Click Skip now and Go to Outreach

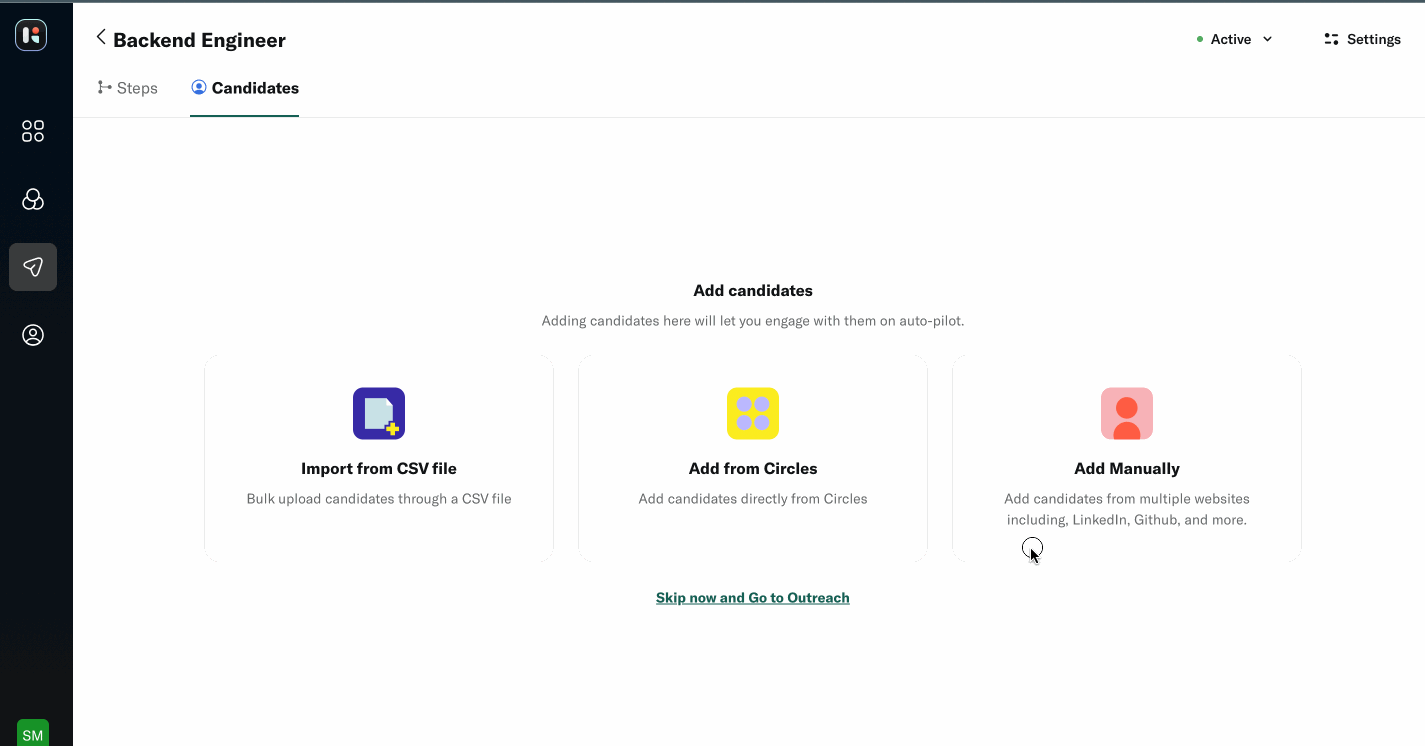pos(752,597)
